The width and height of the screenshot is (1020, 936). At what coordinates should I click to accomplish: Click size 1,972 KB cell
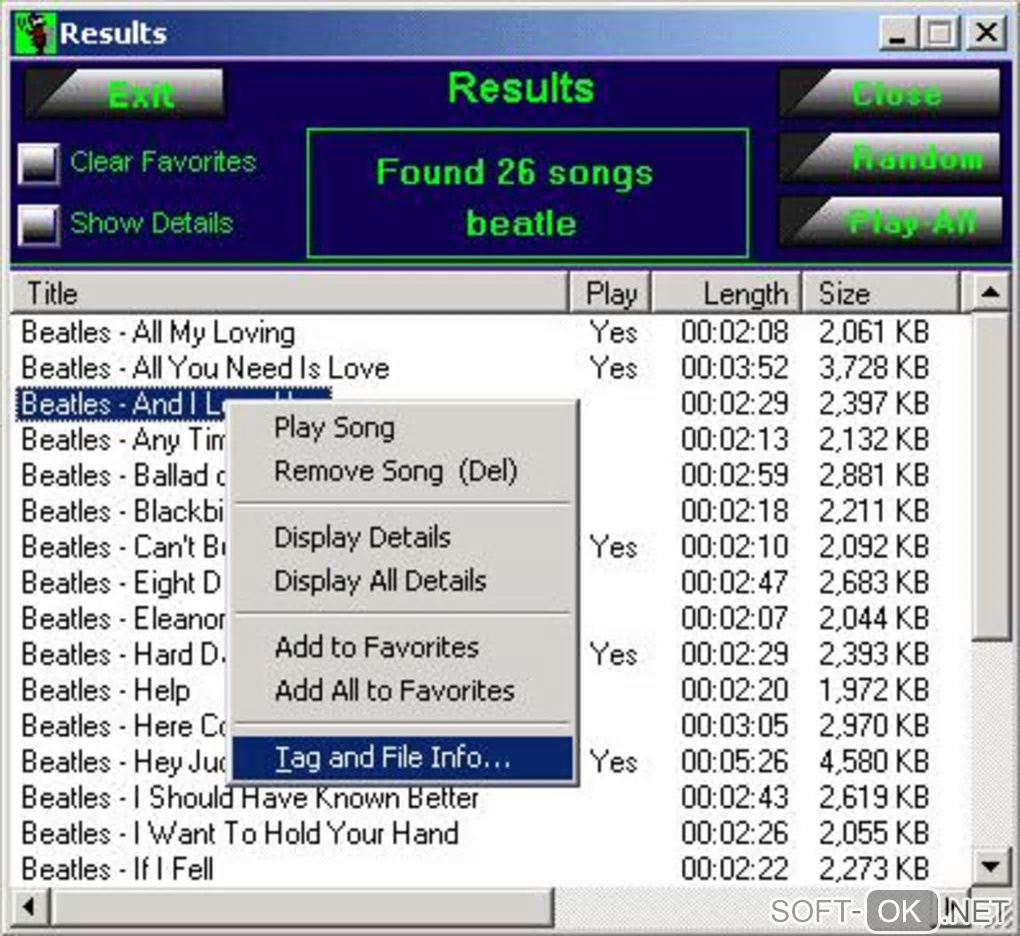(x=874, y=690)
